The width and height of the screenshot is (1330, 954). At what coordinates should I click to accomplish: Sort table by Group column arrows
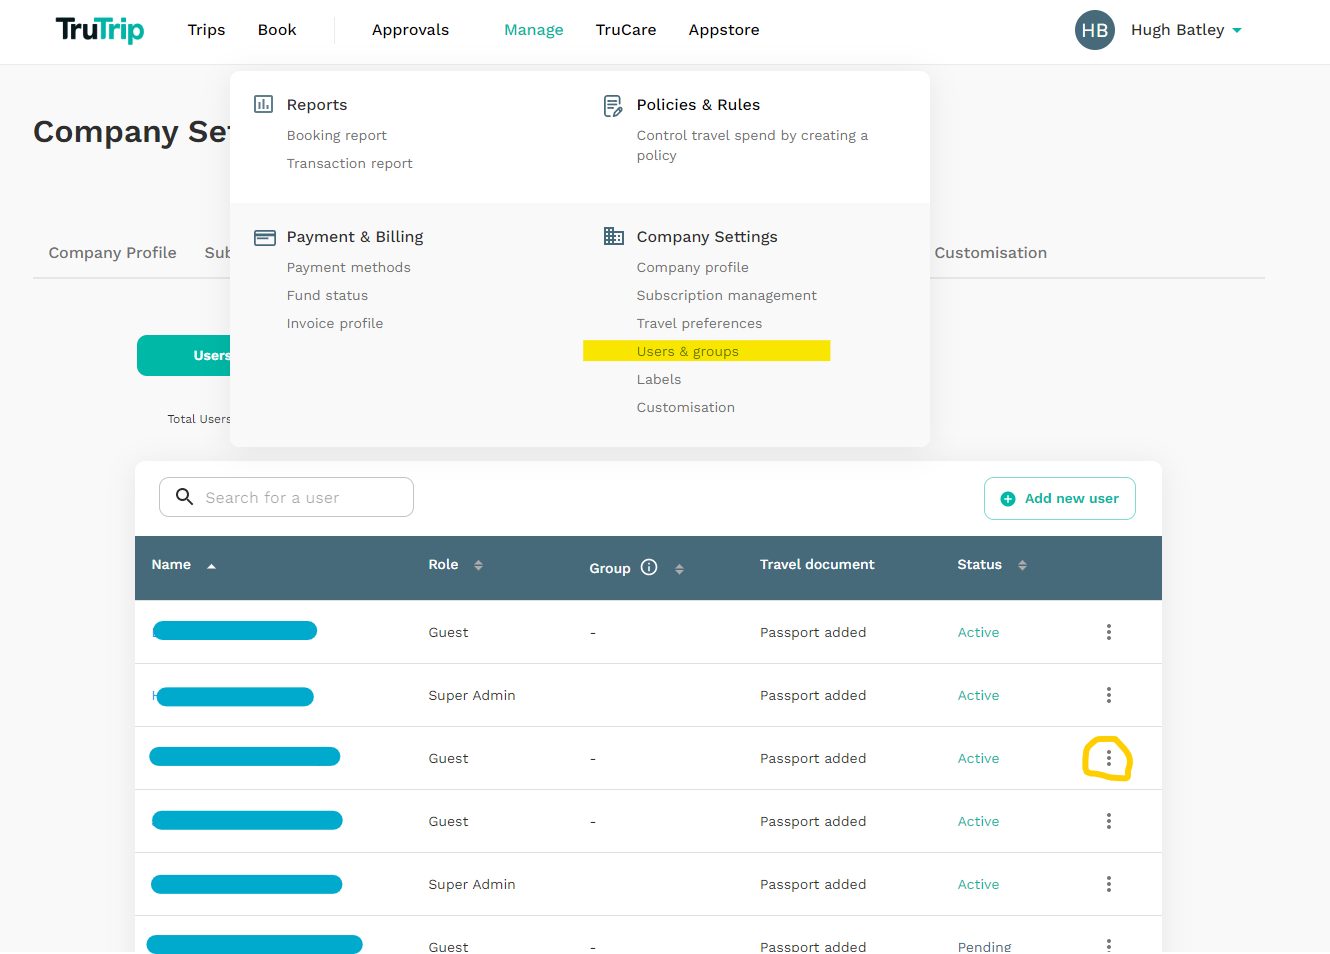coord(679,569)
